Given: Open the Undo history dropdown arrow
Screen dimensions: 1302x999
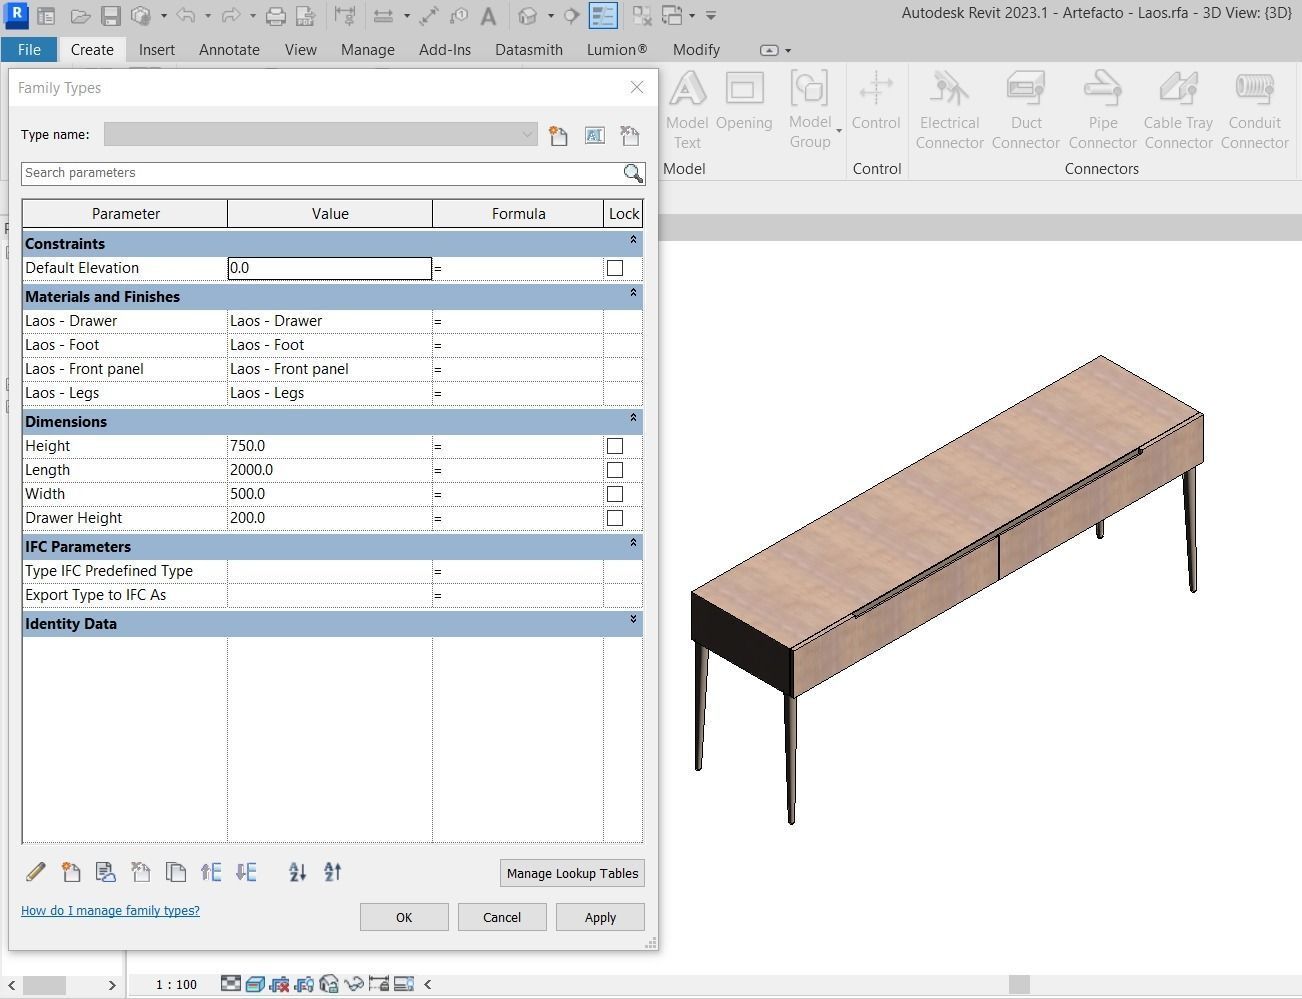Looking at the screenshot, I should click(x=208, y=16).
